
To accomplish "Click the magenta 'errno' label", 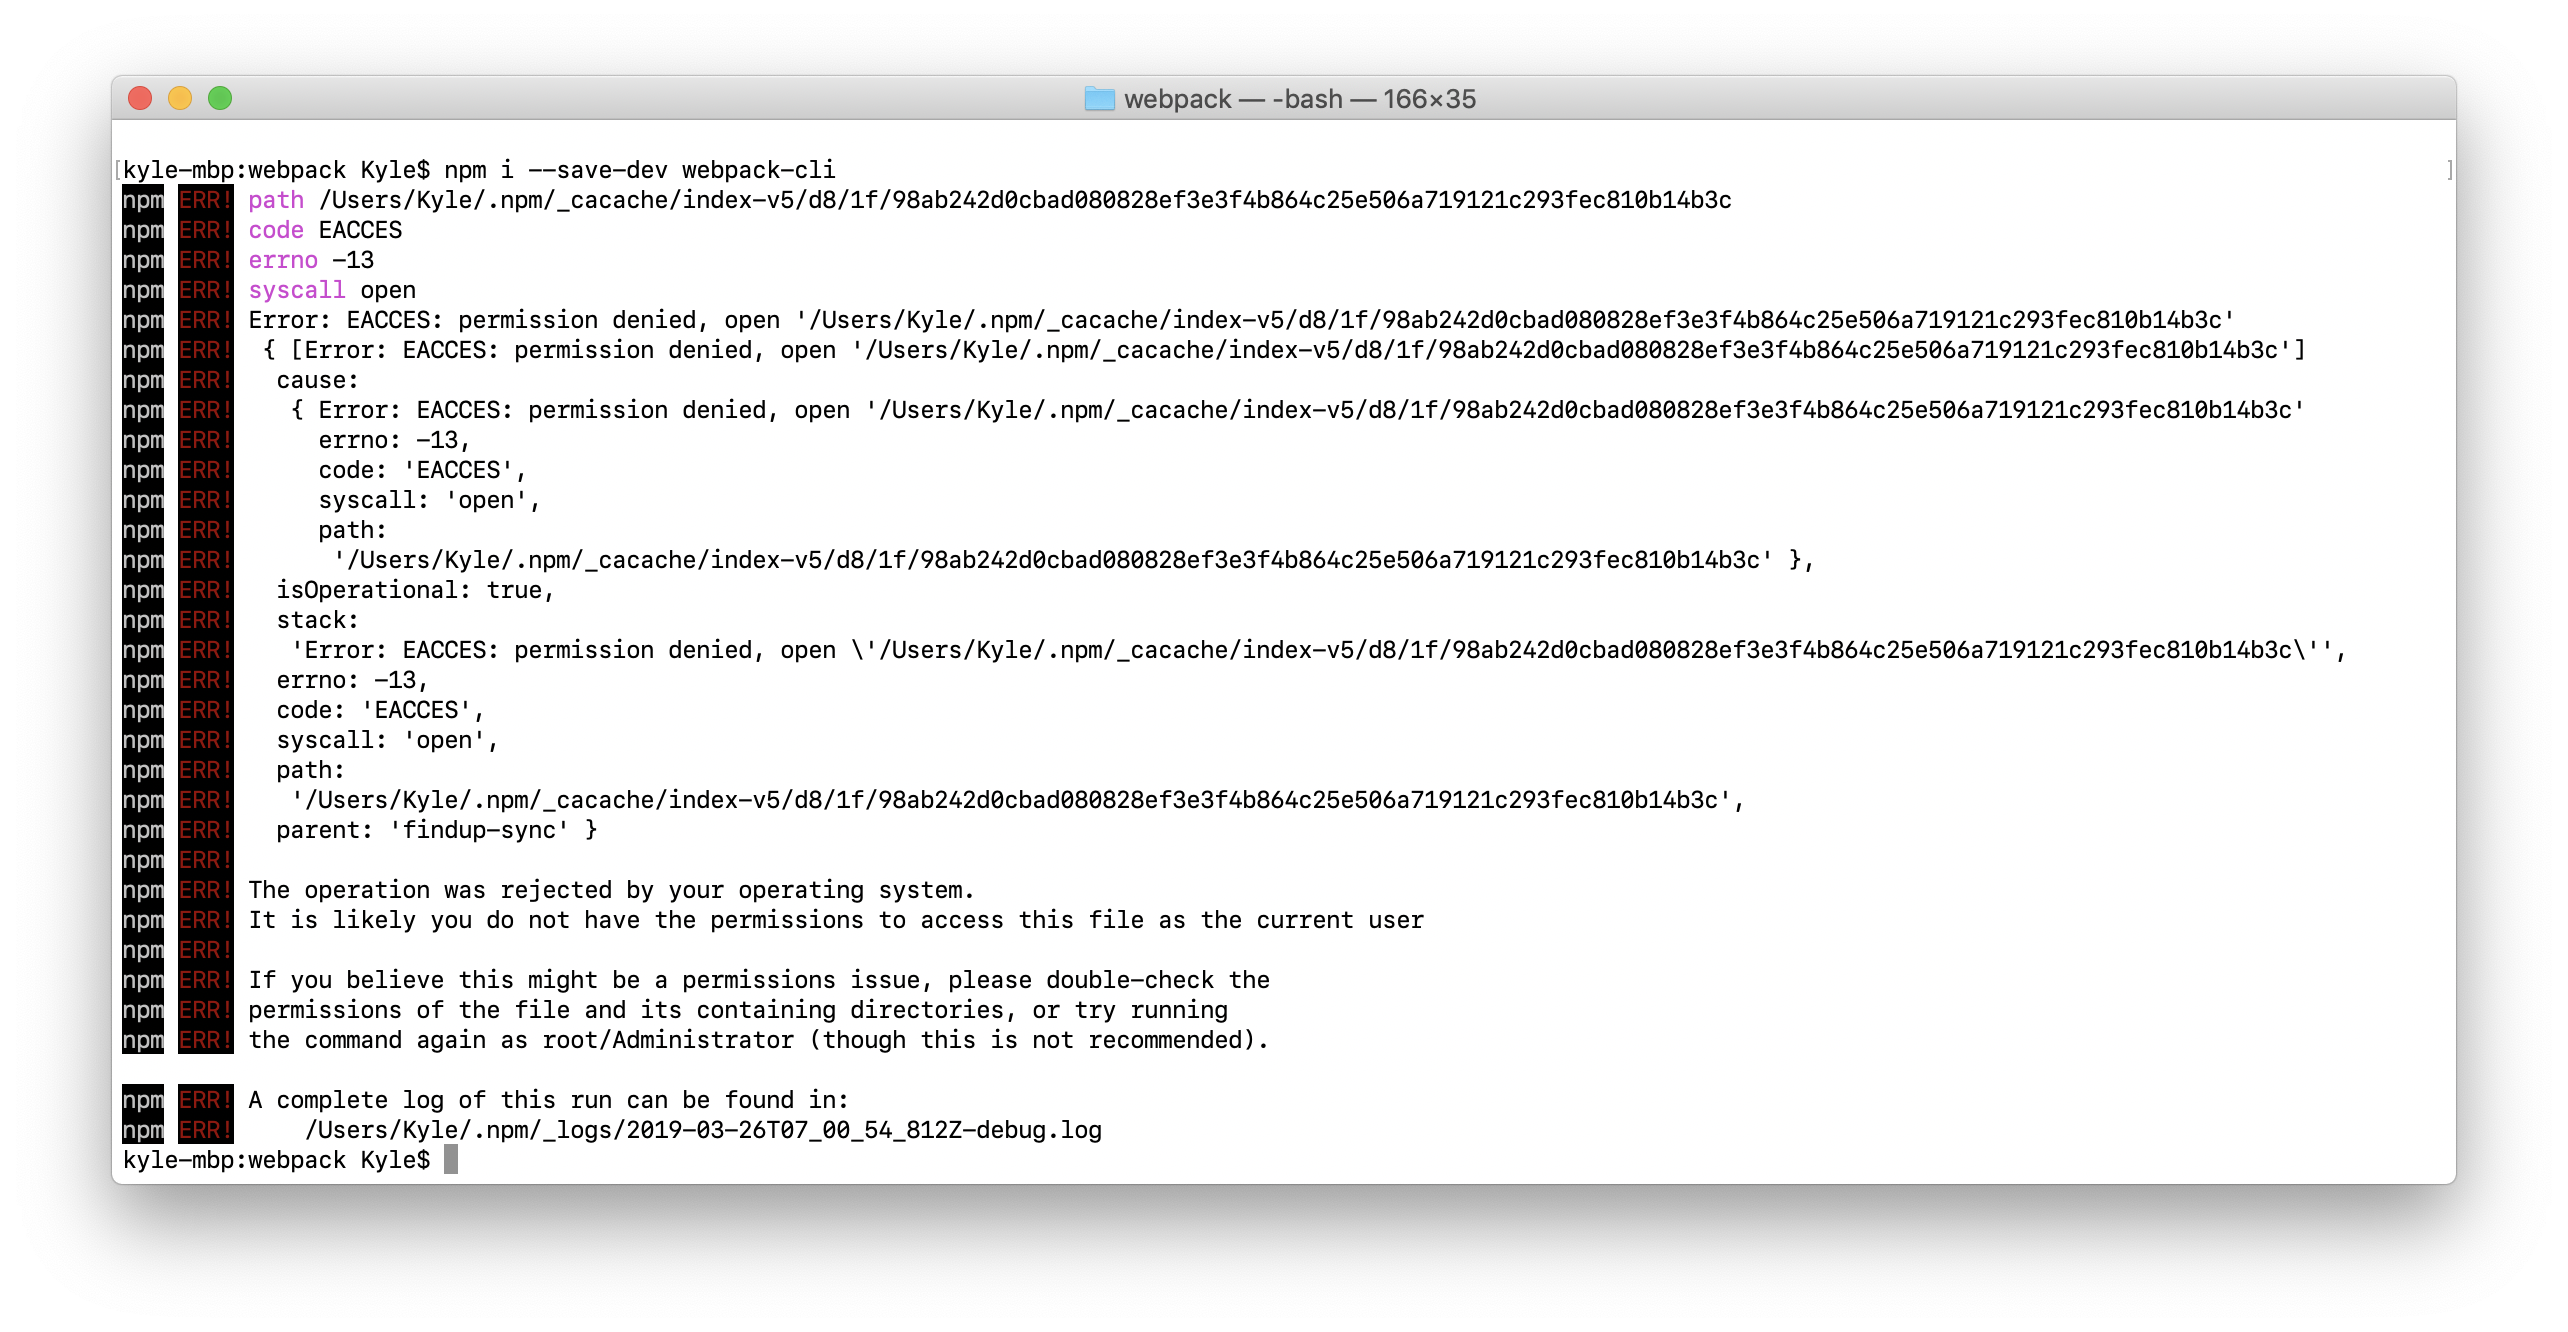I will [x=283, y=260].
